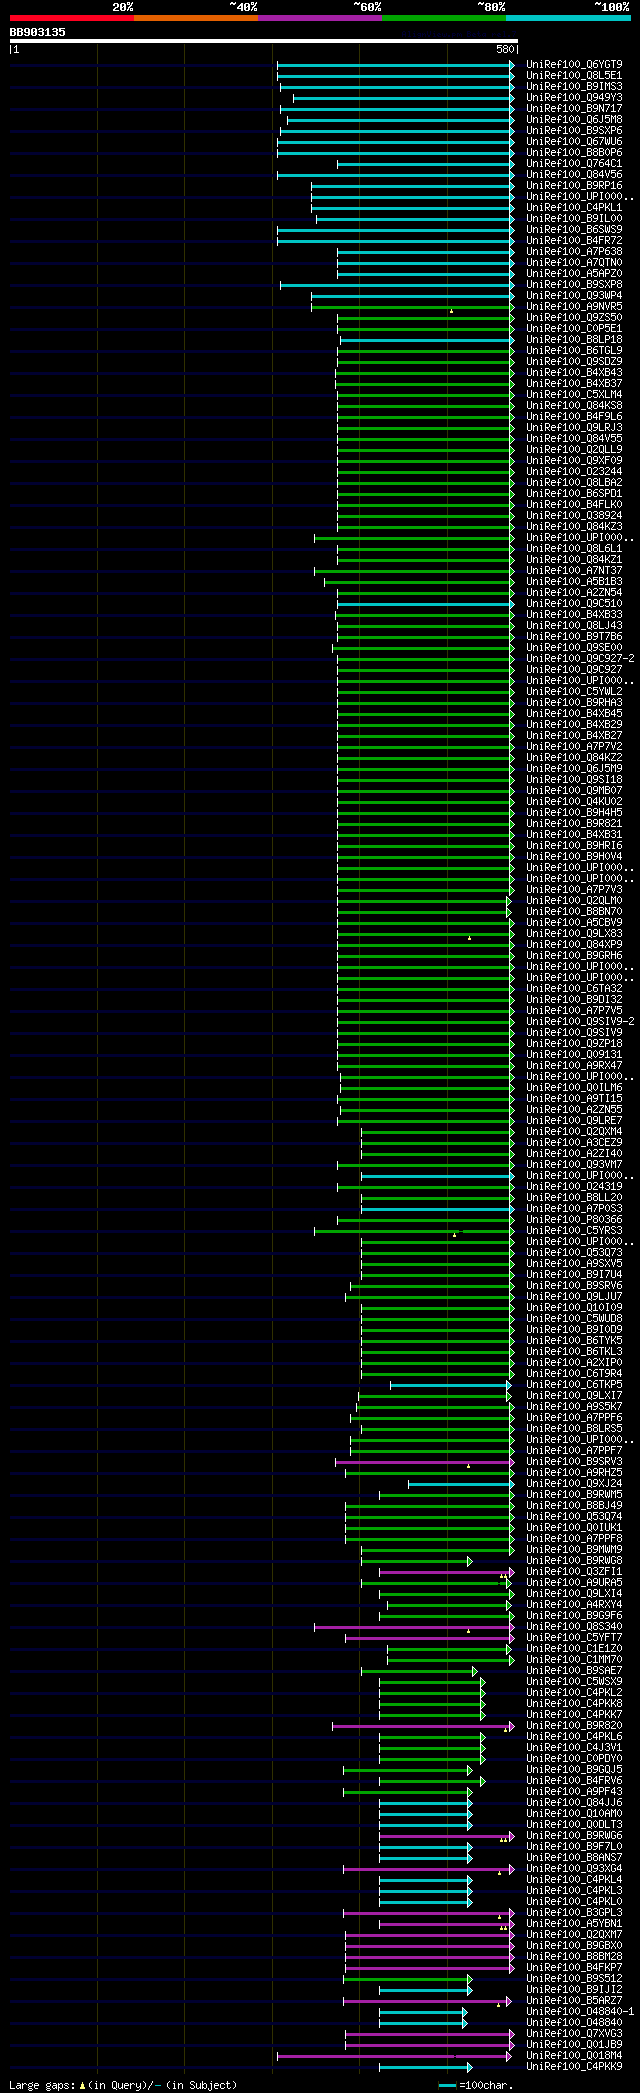Select label UniRef100_B9RP16
Viewport: 640px width, 2093px height.
coord(574,186)
